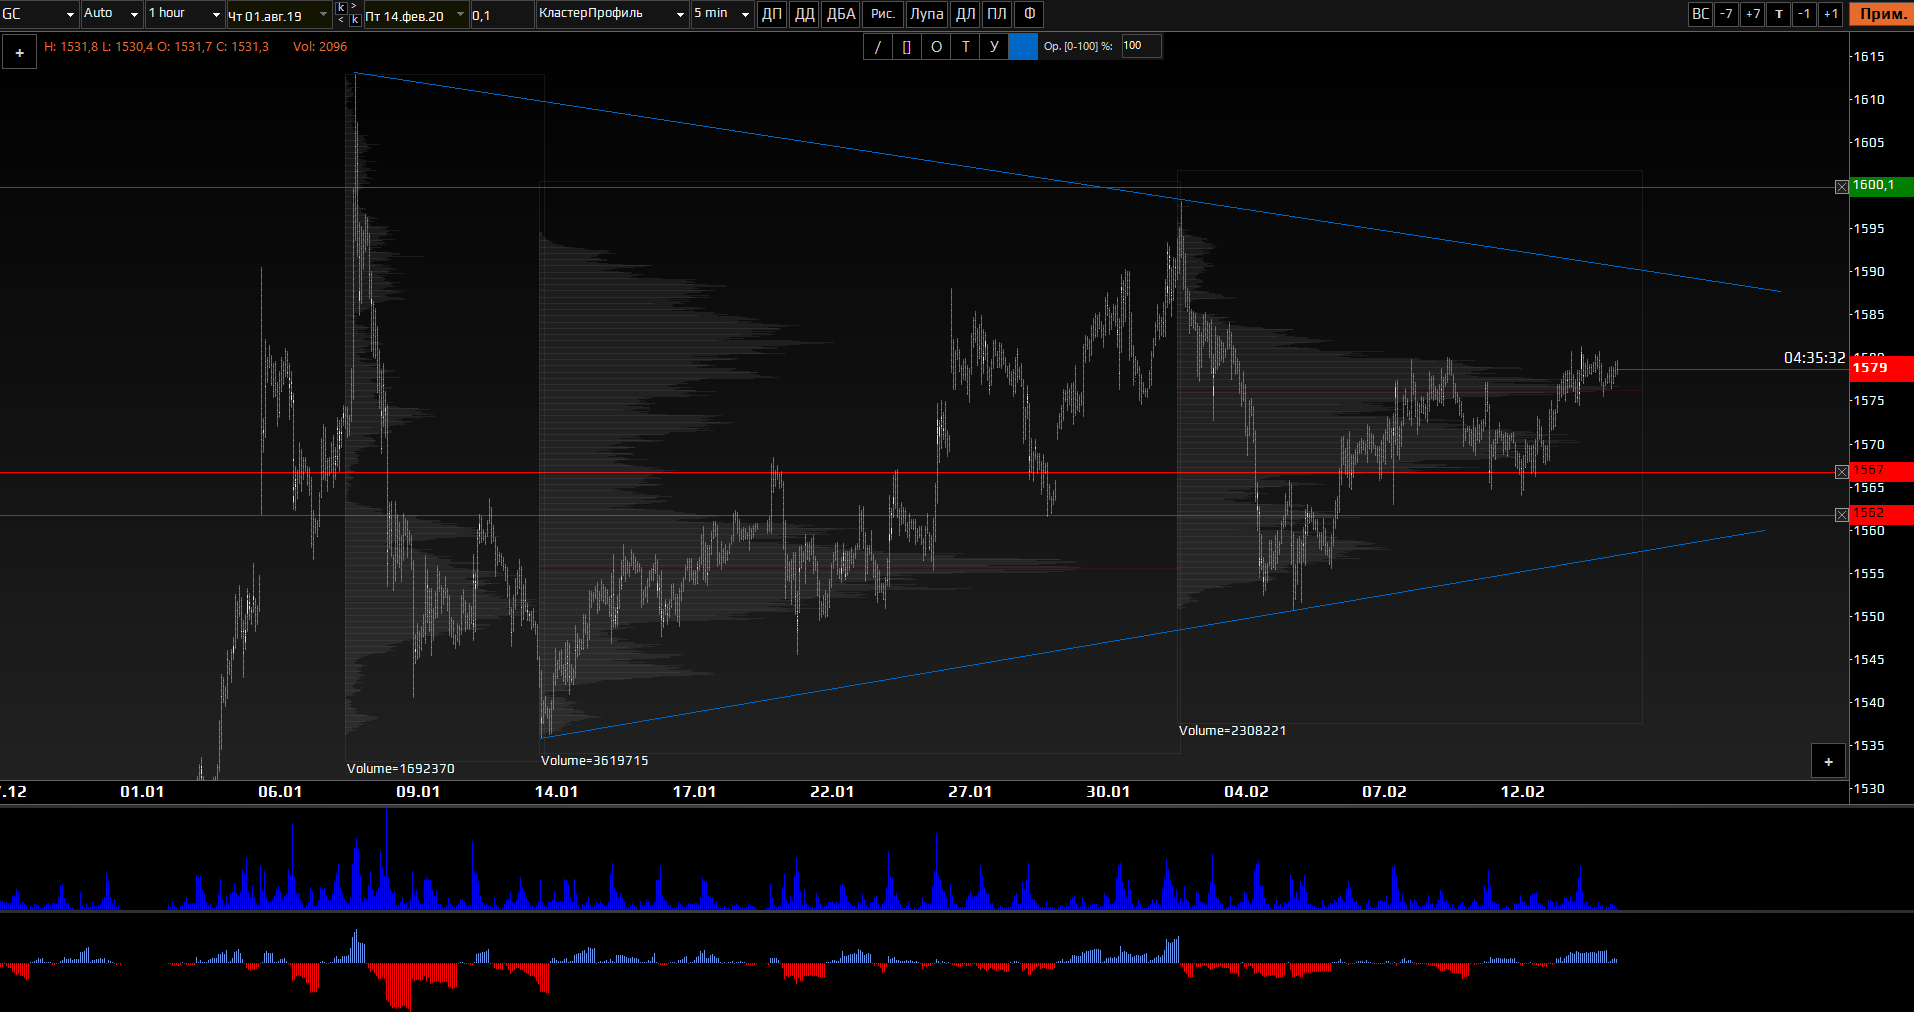Click the opacity percent input field
Image resolution: width=1914 pixels, height=1012 pixels.
[1140, 46]
